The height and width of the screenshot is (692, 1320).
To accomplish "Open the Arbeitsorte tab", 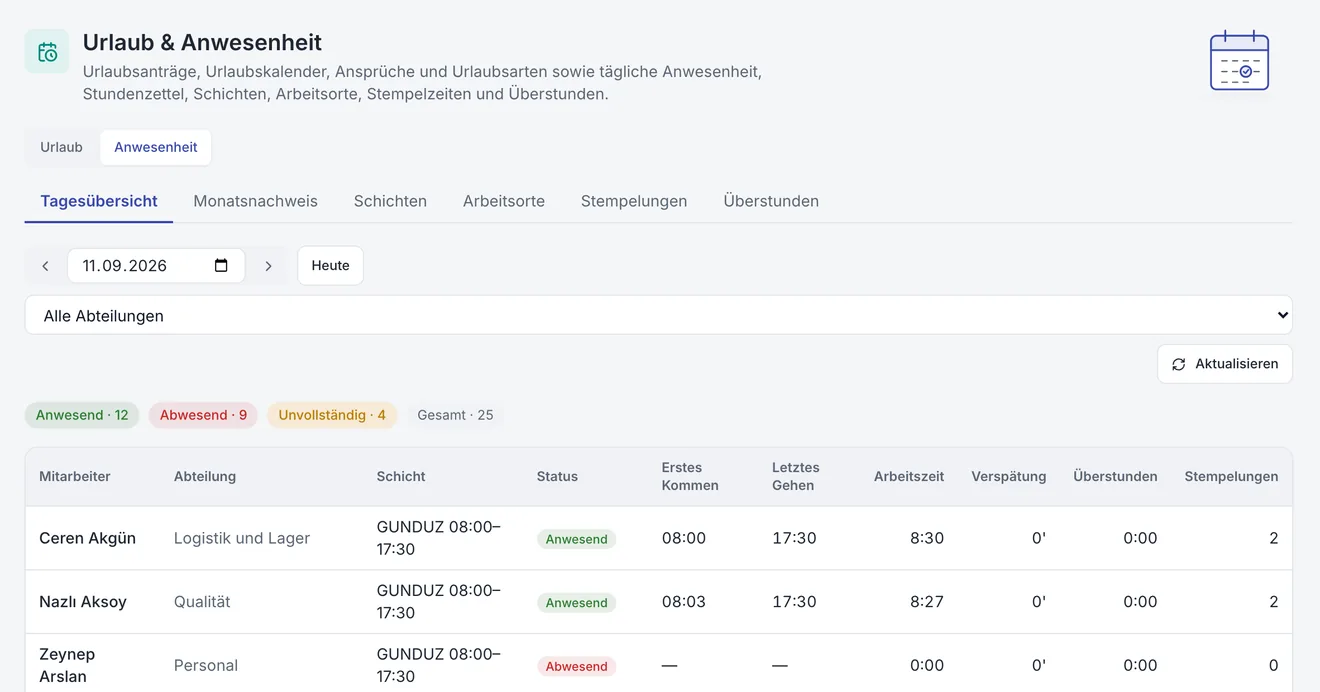I will 504,201.
